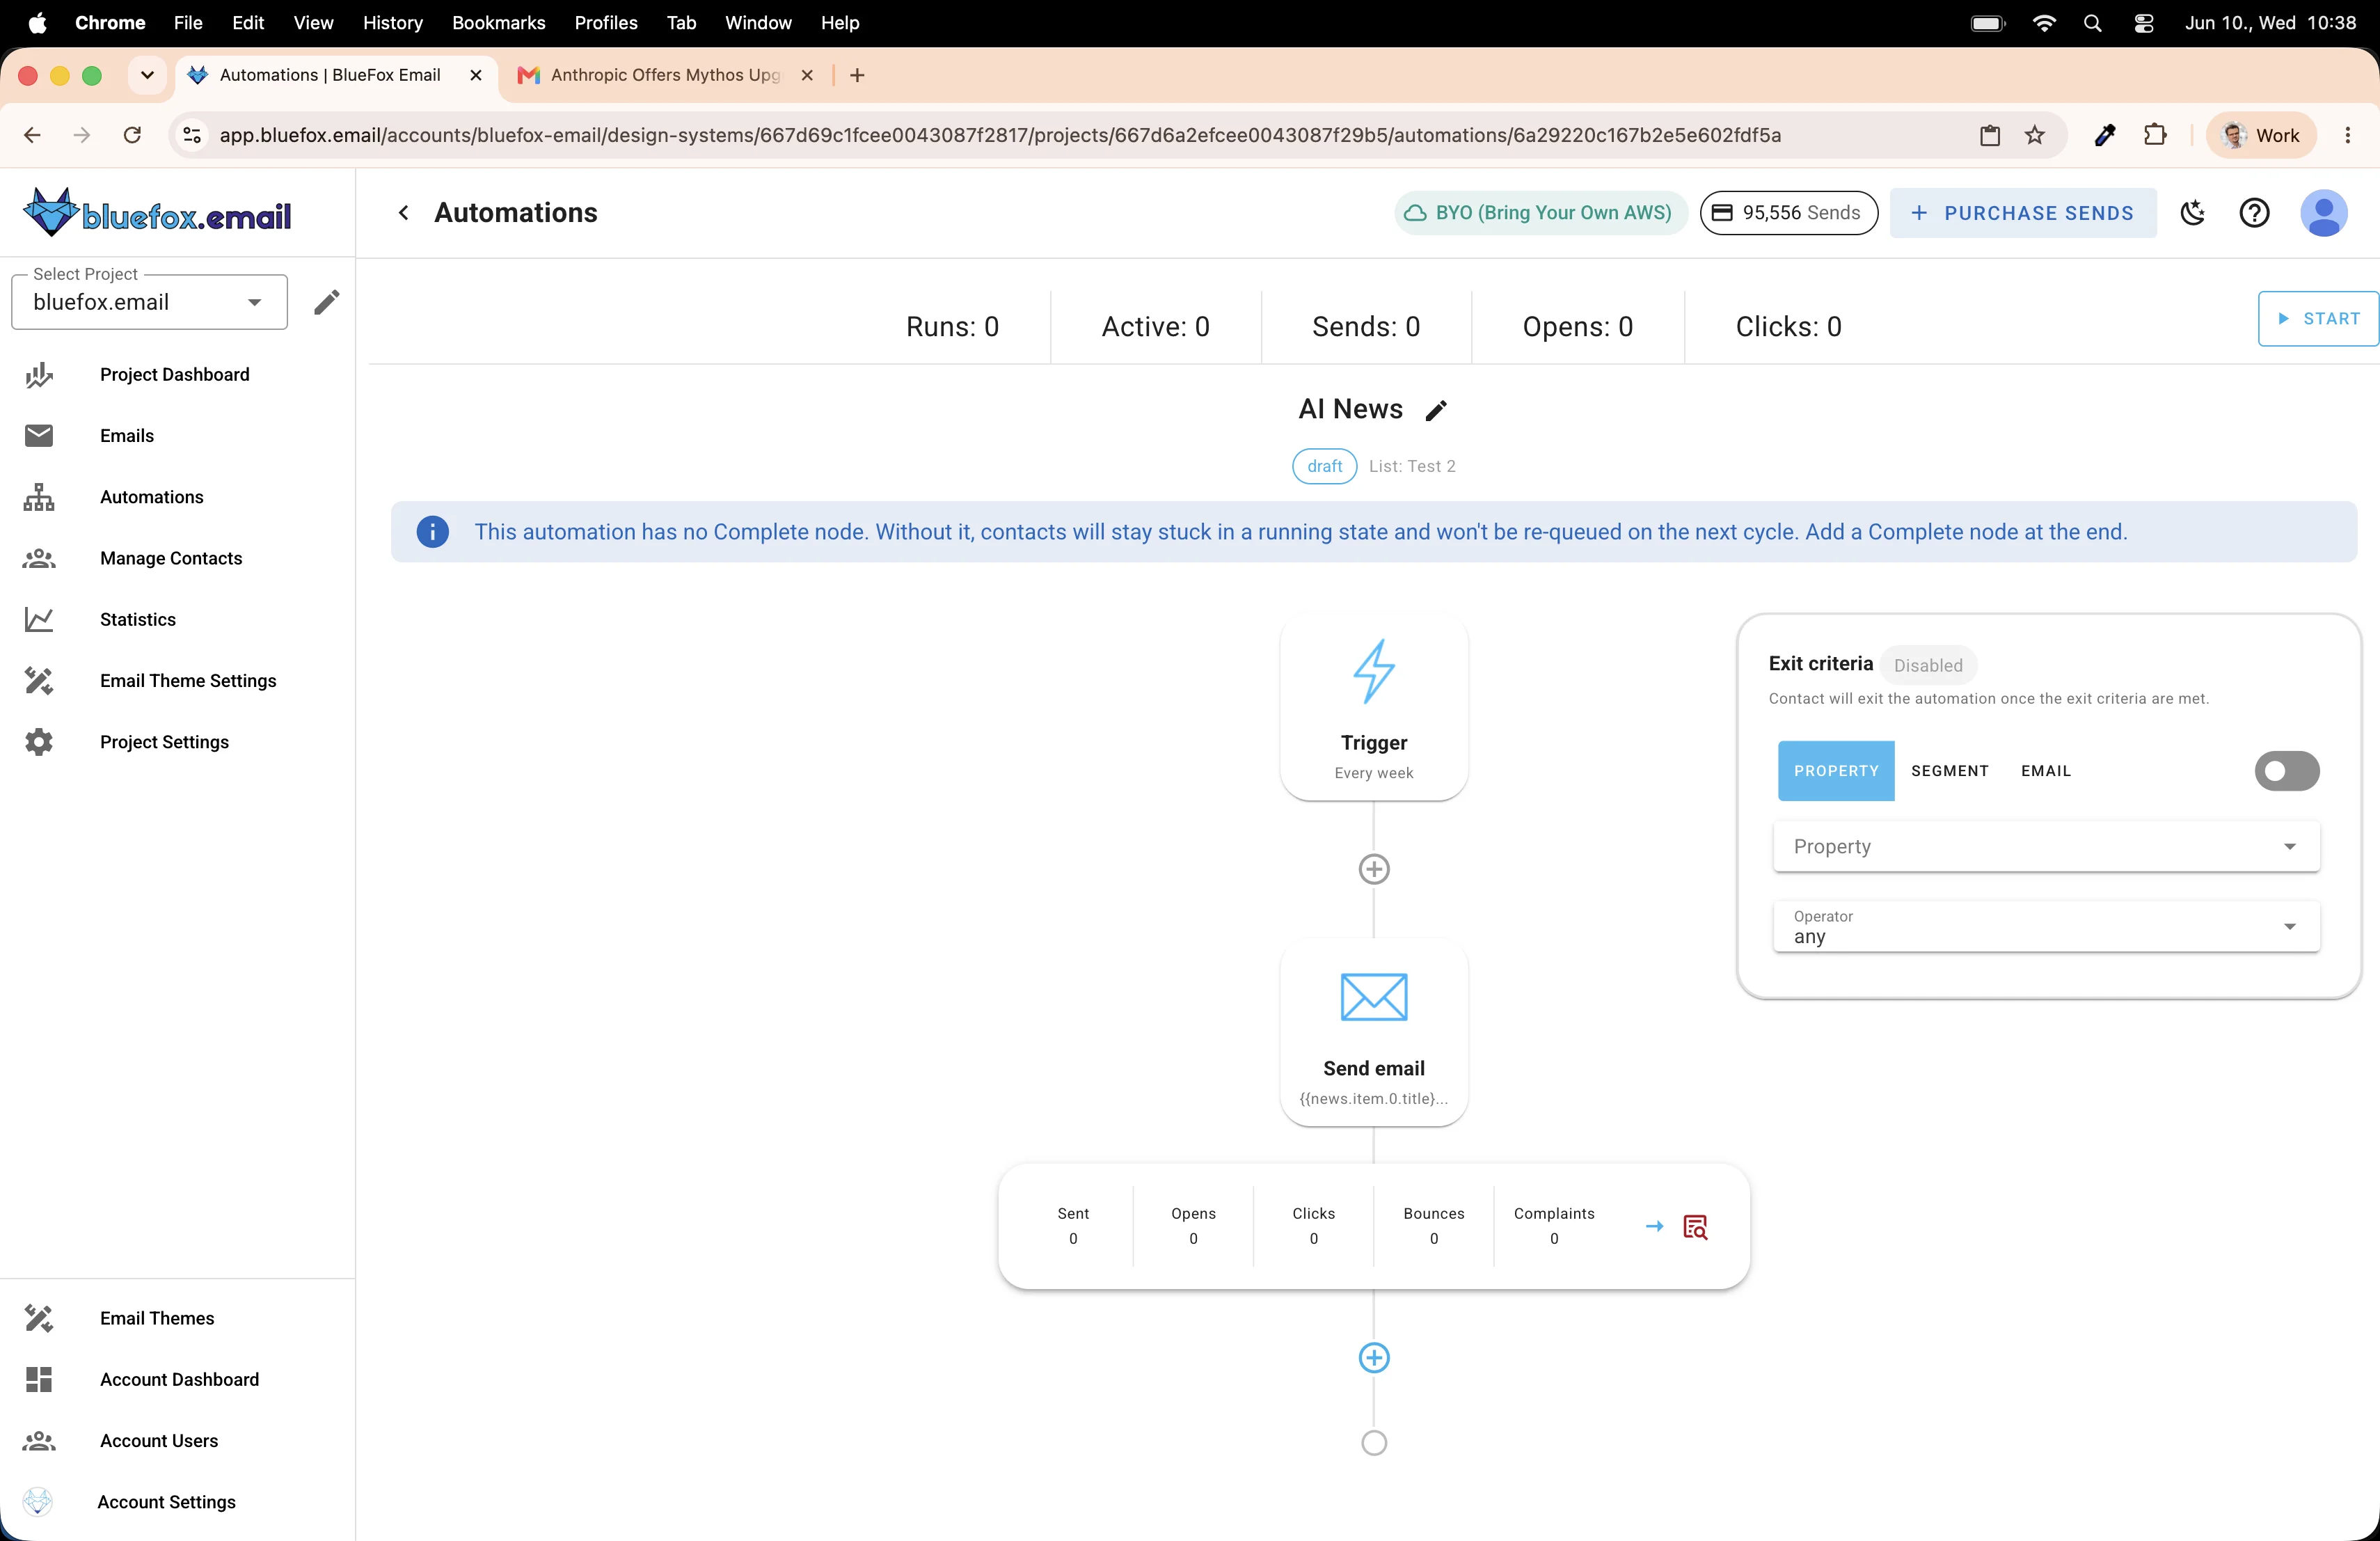The width and height of the screenshot is (2380, 1541).
Task: Enable the exit criteria toggle switch
Action: [2287, 771]
